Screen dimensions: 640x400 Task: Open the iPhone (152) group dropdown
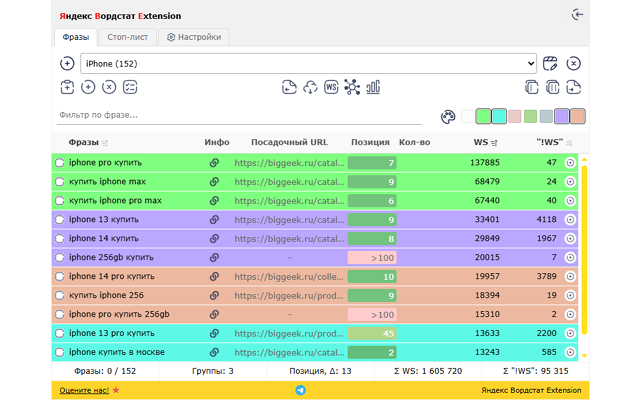click(x=308, y=63)
